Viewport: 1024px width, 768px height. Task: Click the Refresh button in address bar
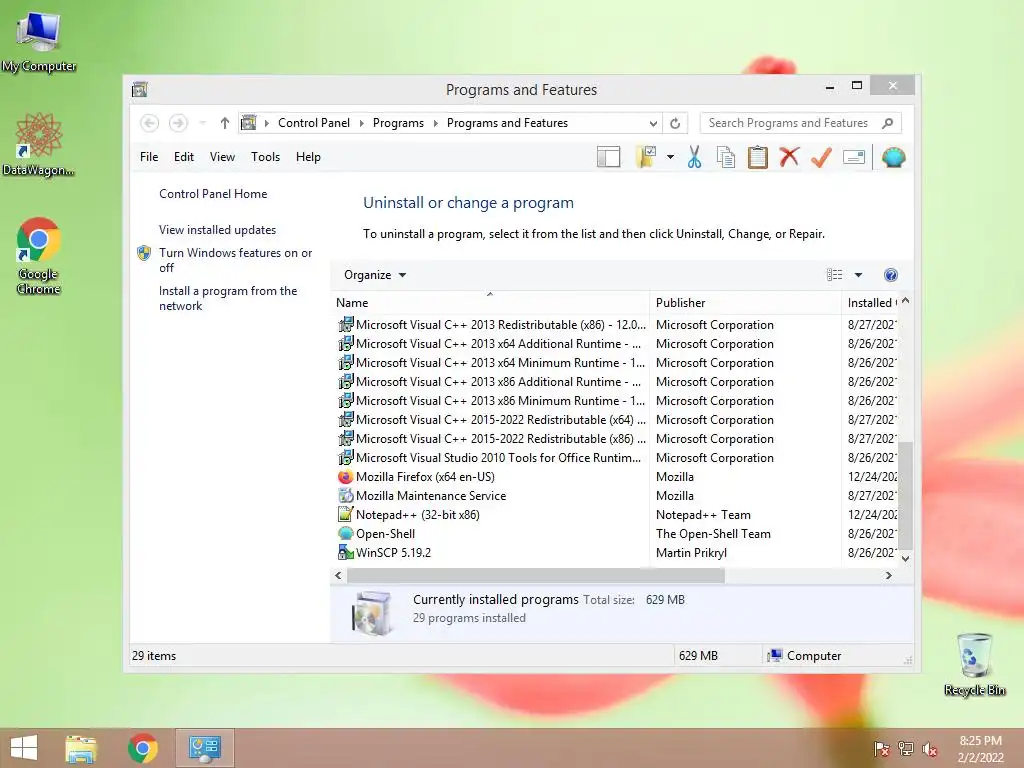pyautogui.click(x=675, y=123)
